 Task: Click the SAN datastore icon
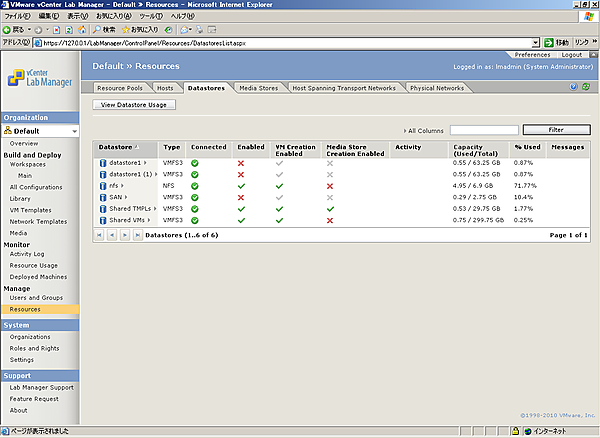point(103,197)
